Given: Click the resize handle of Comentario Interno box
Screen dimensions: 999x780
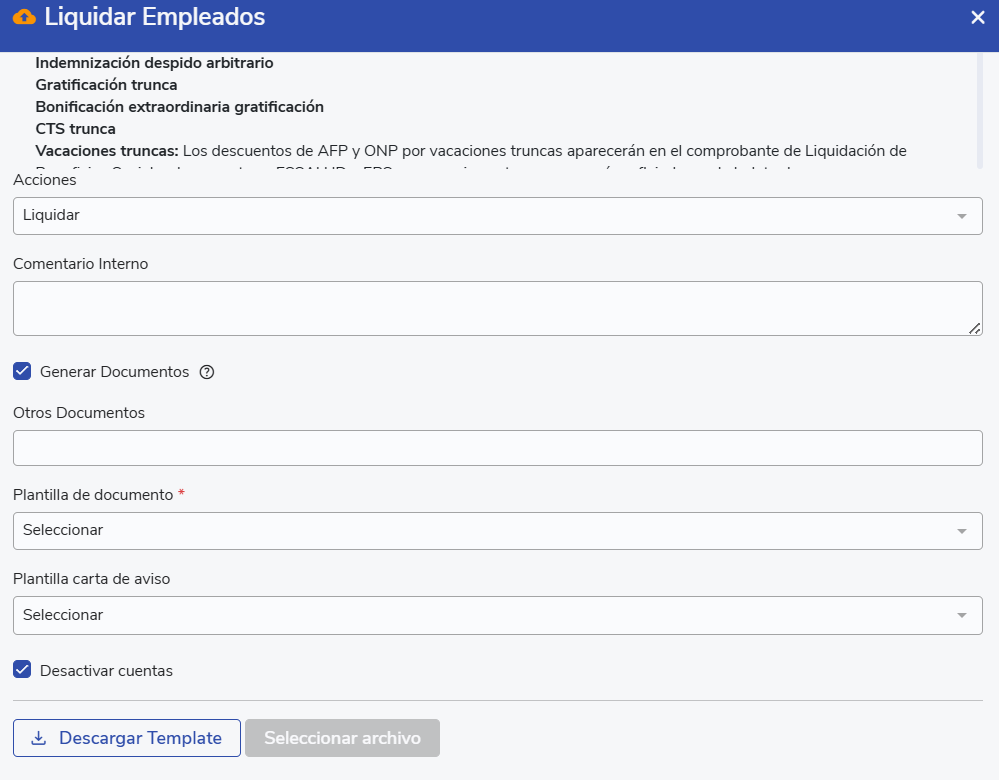Looking at the screenshot, I should [974, 327].
